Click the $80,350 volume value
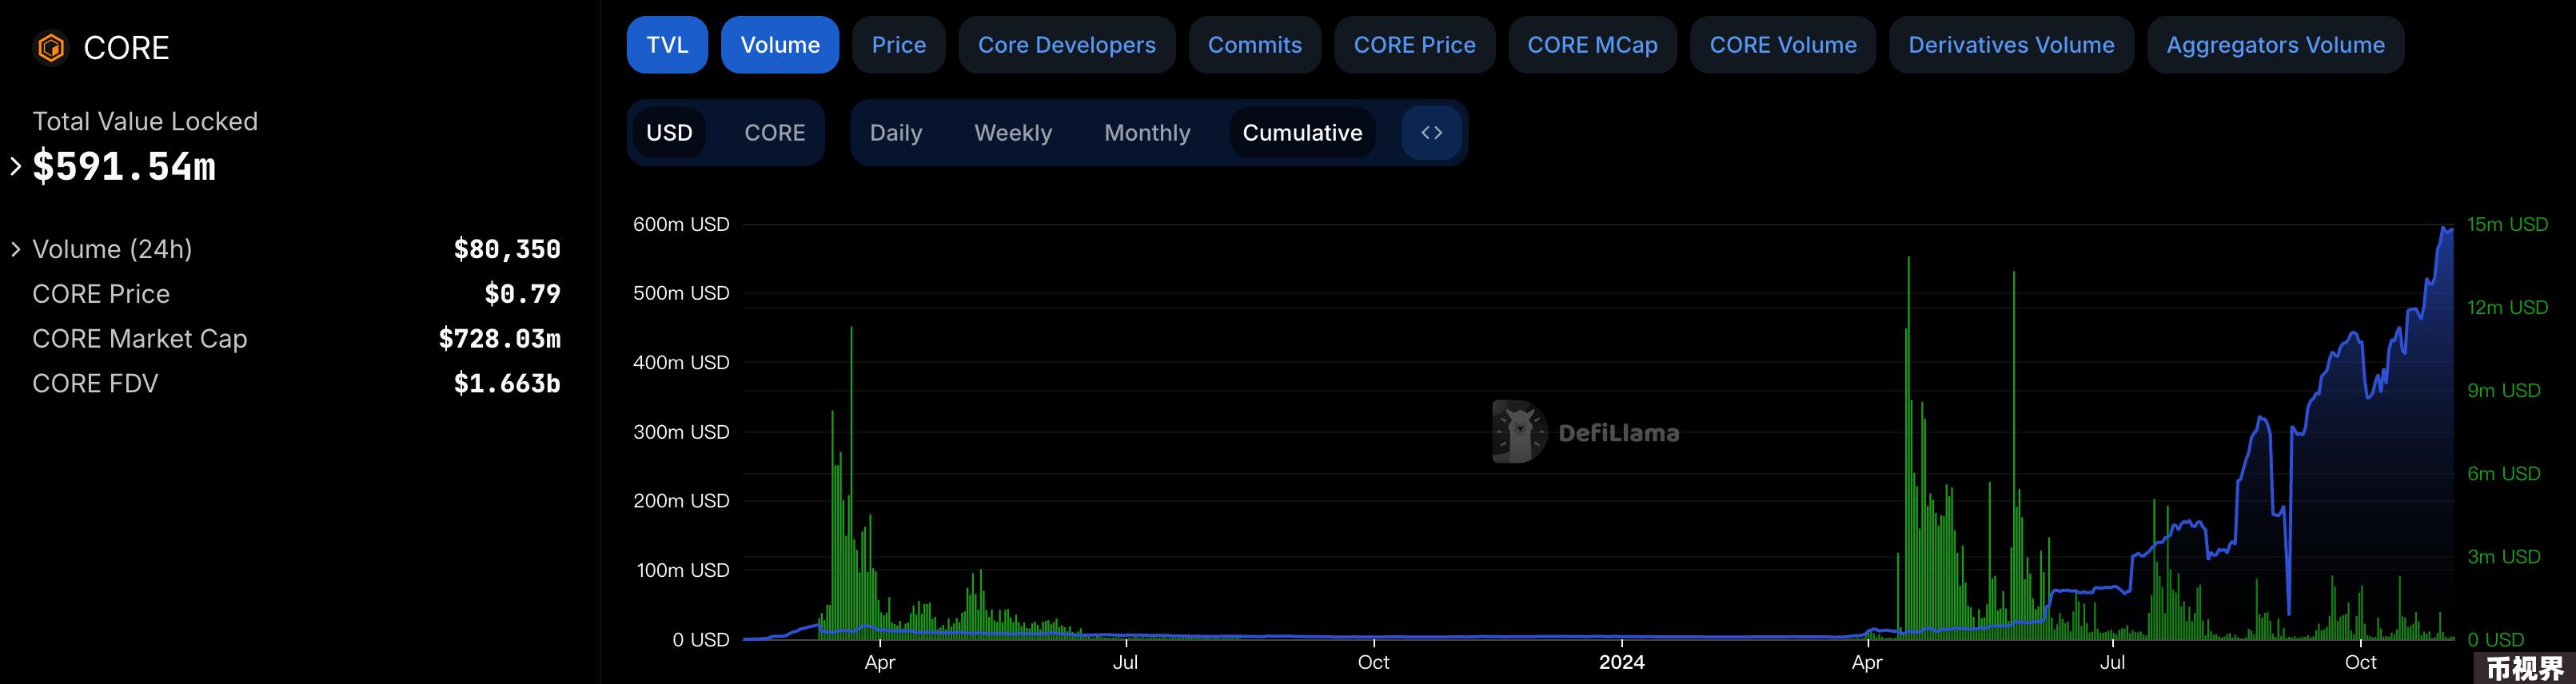Viewport: 2576px width, 684px height. (507, 249)
